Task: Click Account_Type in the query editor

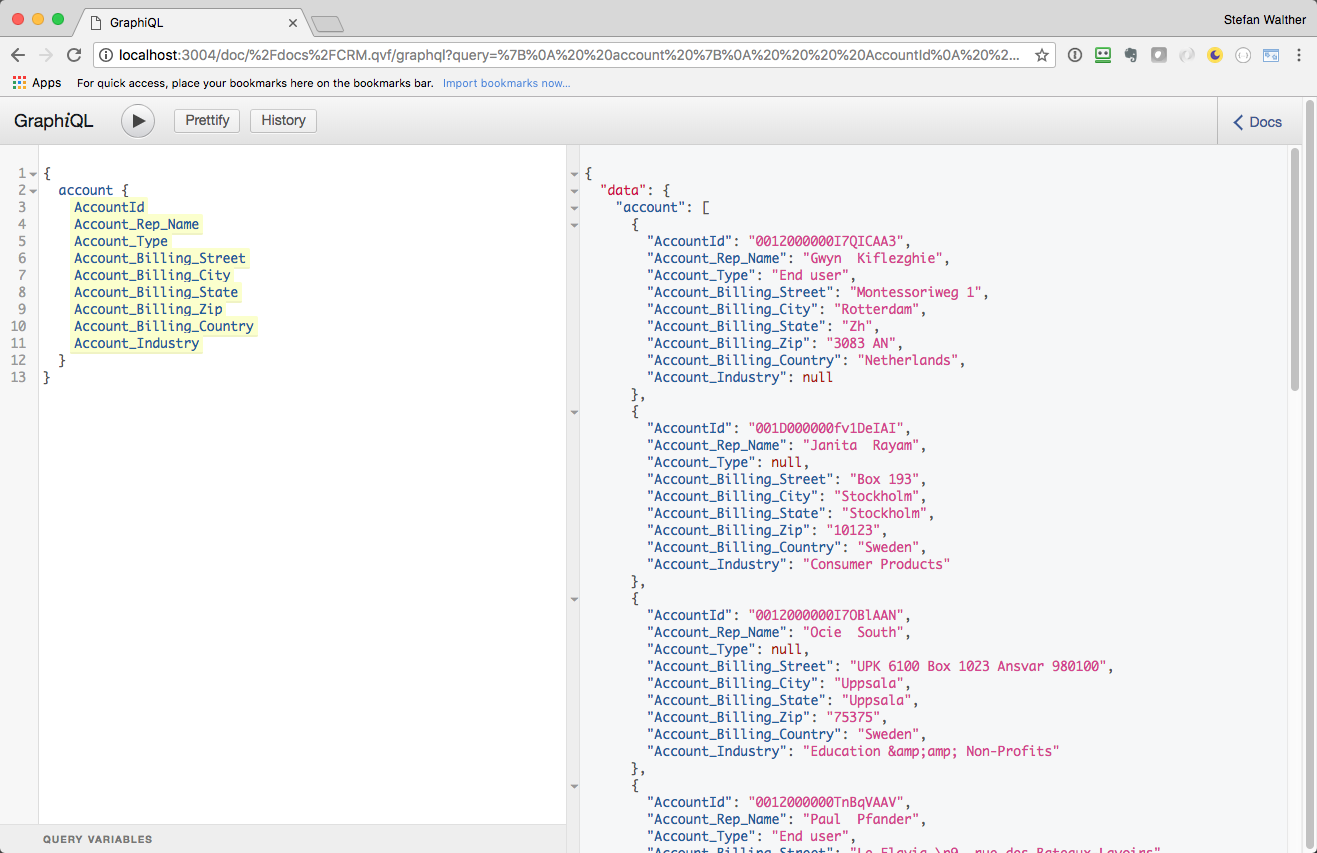Action: click(121, 241)
